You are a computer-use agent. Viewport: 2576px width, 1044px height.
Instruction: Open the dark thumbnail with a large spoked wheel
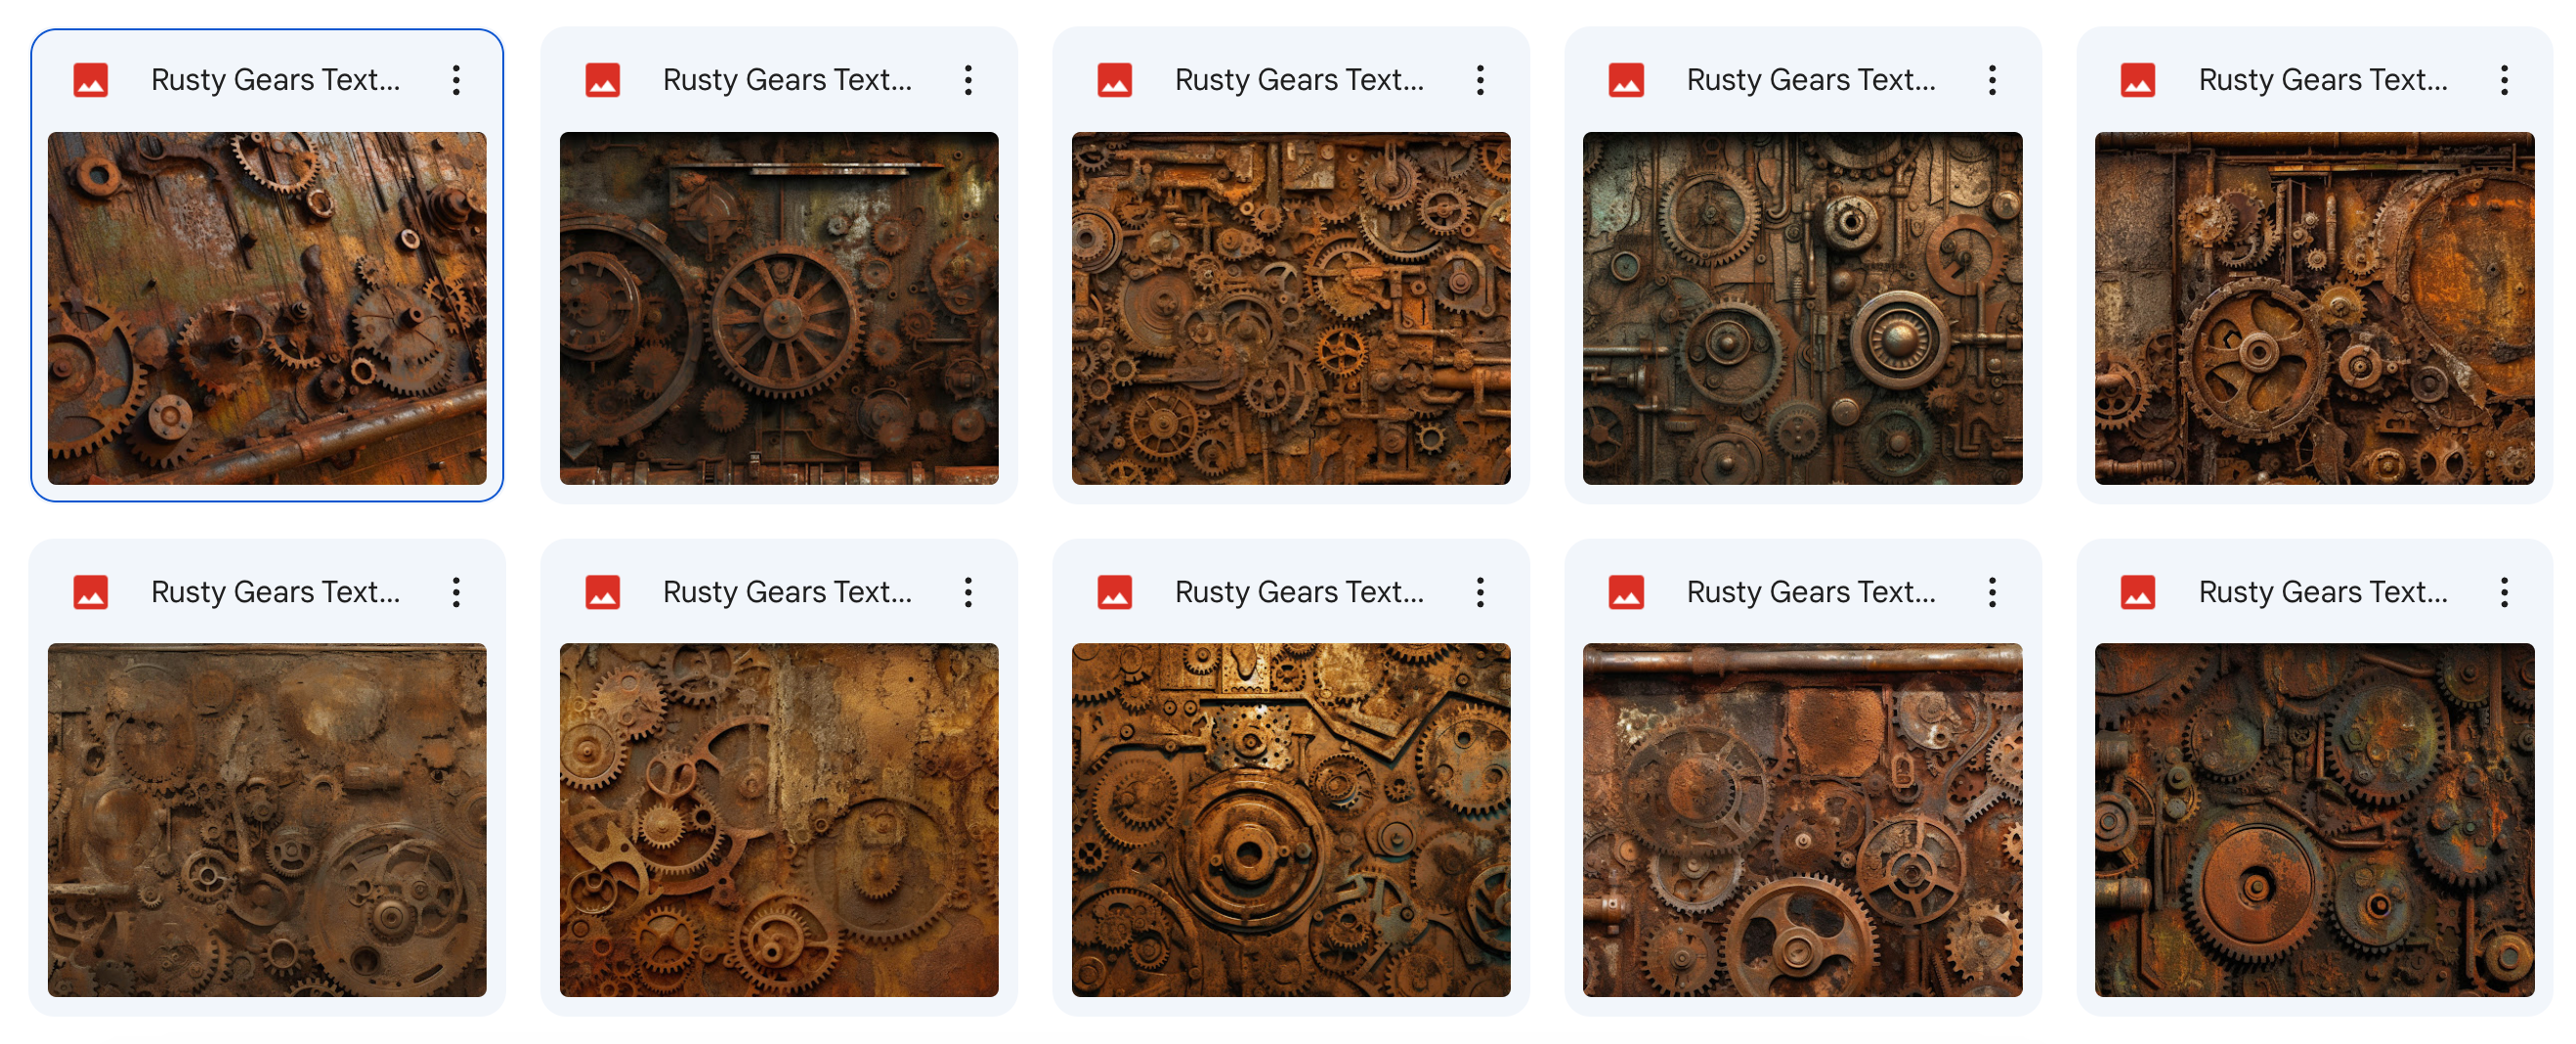[x=779, y=308]
